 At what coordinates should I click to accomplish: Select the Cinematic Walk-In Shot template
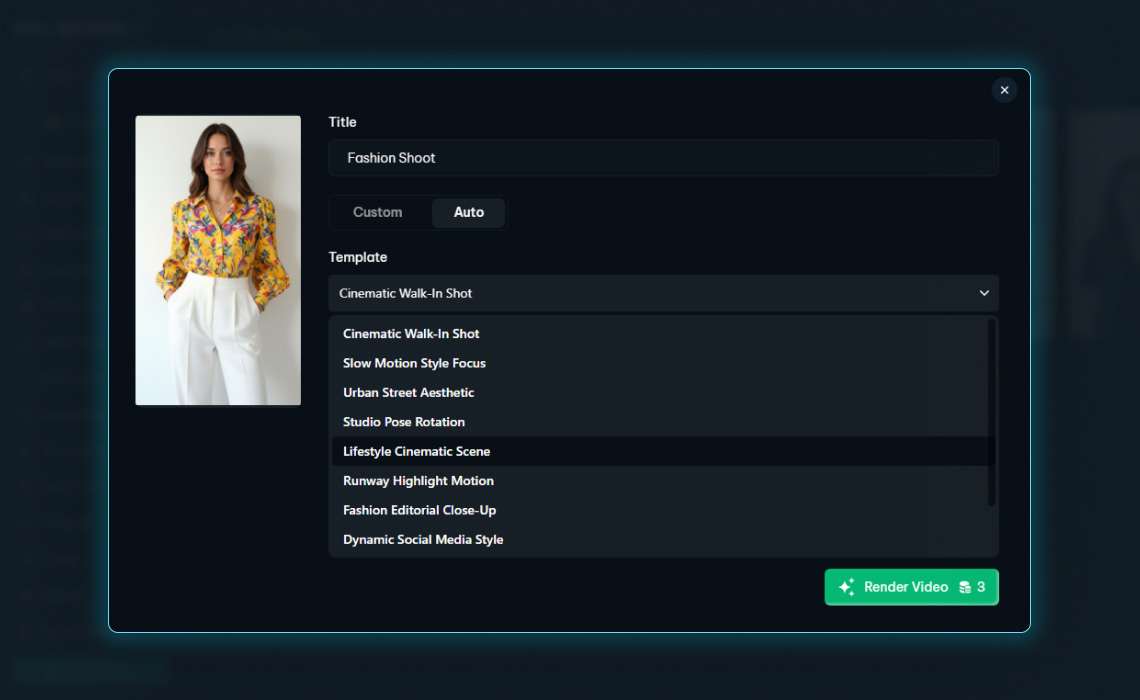(411, 333)
